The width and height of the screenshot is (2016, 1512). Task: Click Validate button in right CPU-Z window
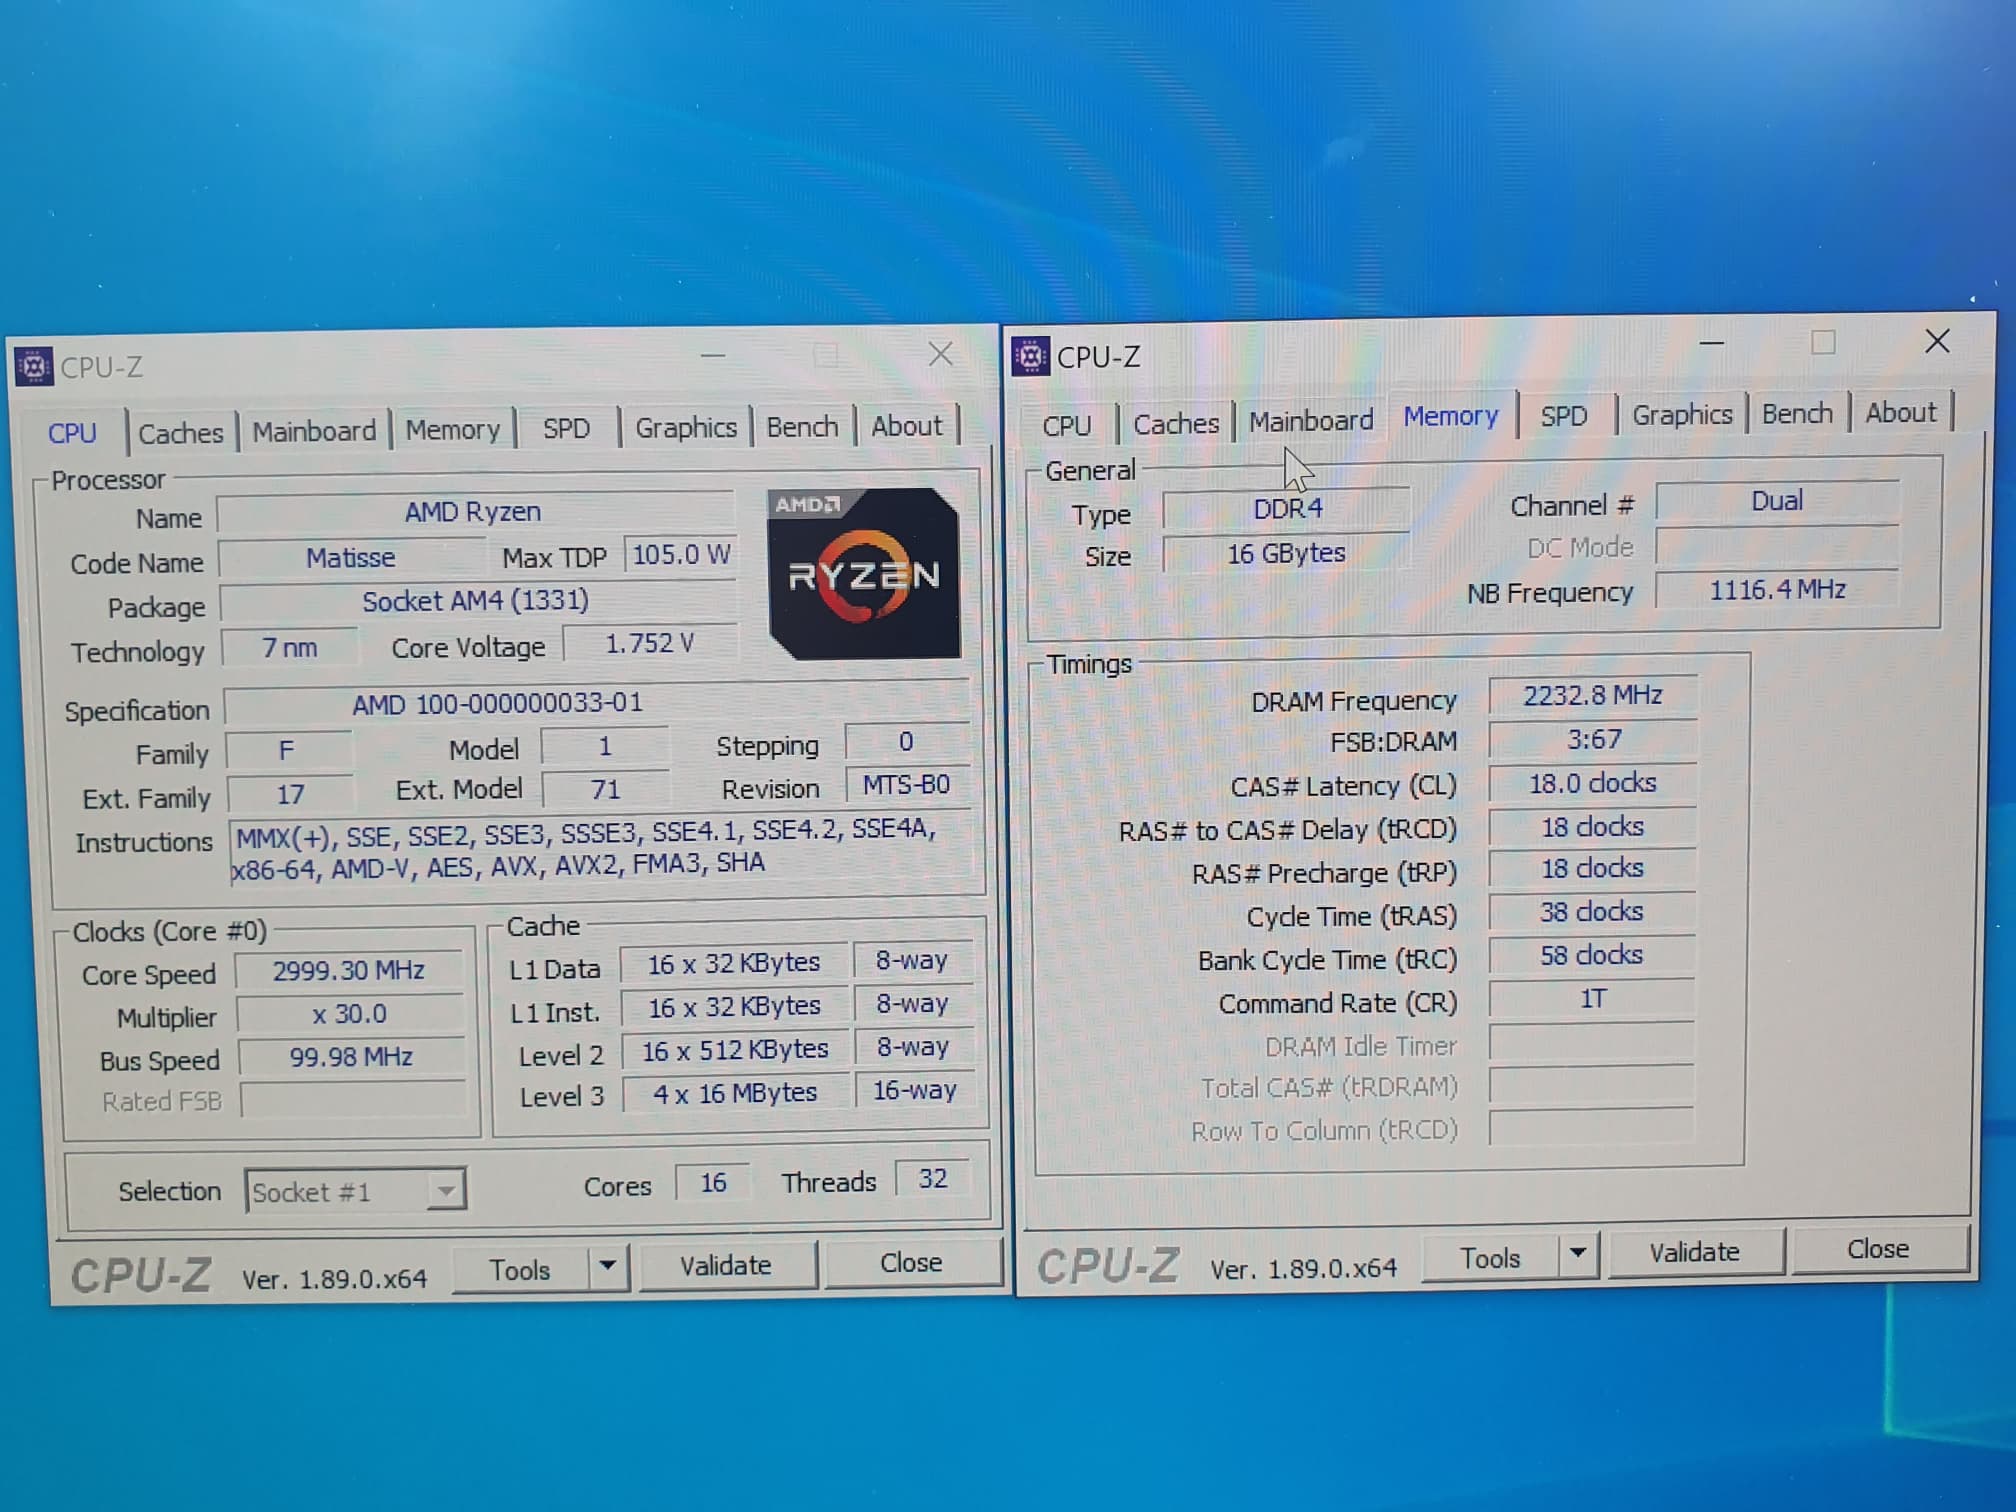point(1694,1252)
